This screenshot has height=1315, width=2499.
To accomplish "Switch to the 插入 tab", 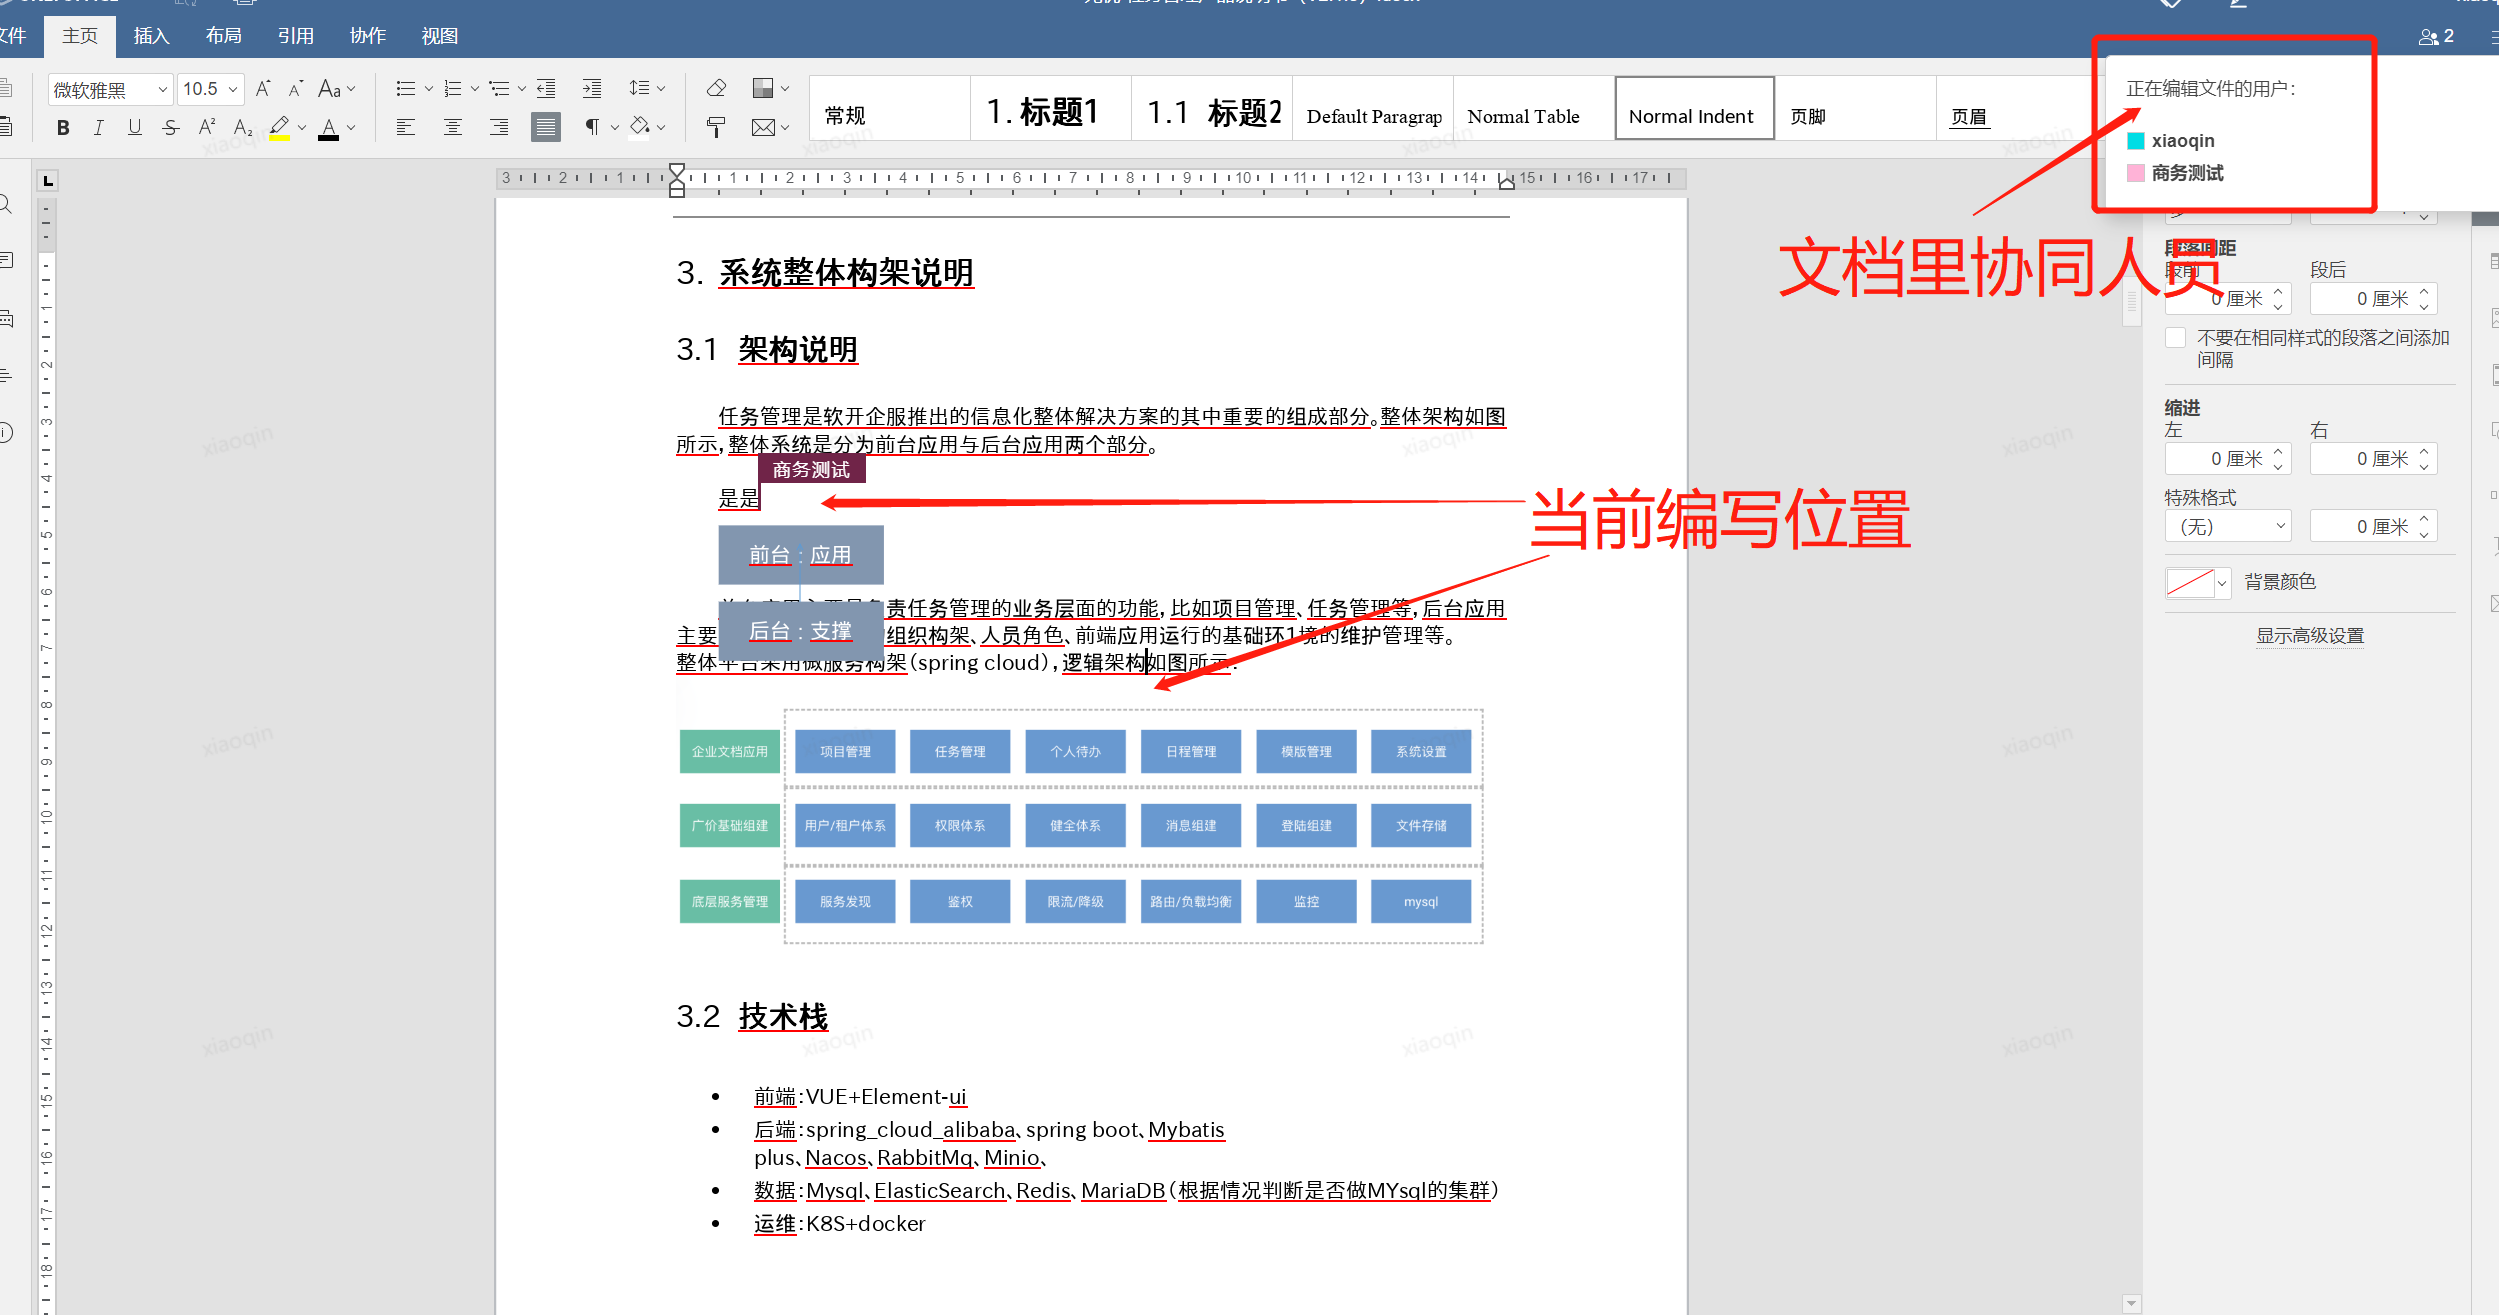I will pos(151,36).
